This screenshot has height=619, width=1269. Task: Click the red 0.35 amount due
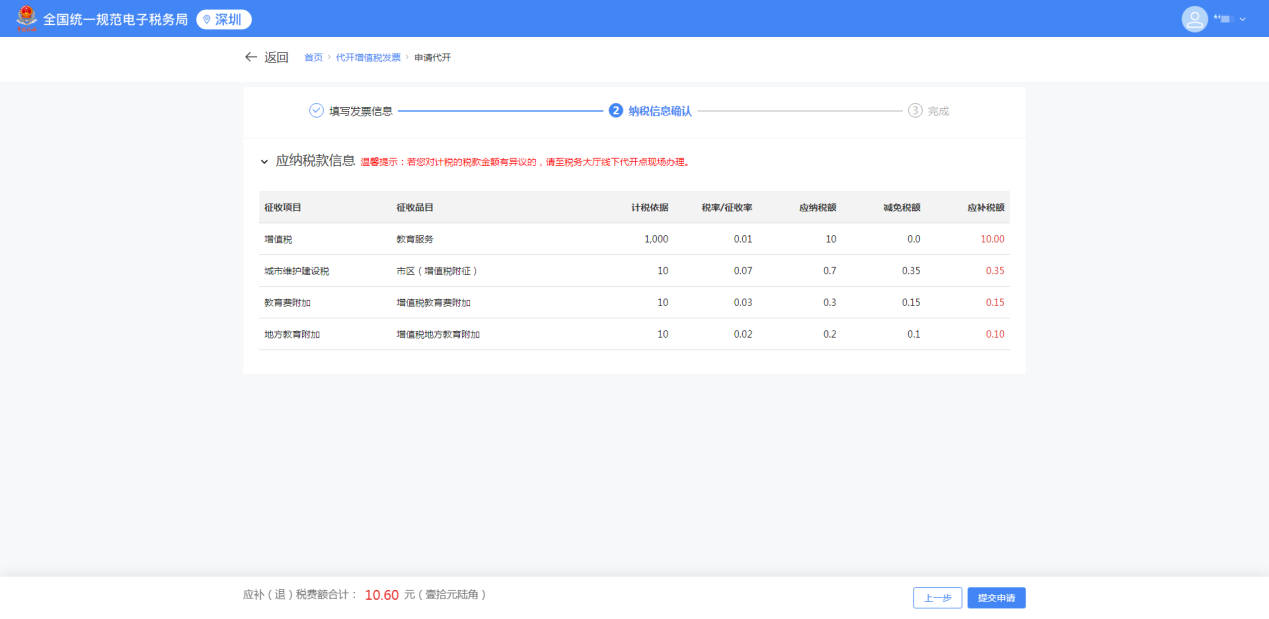pos(995,271)
